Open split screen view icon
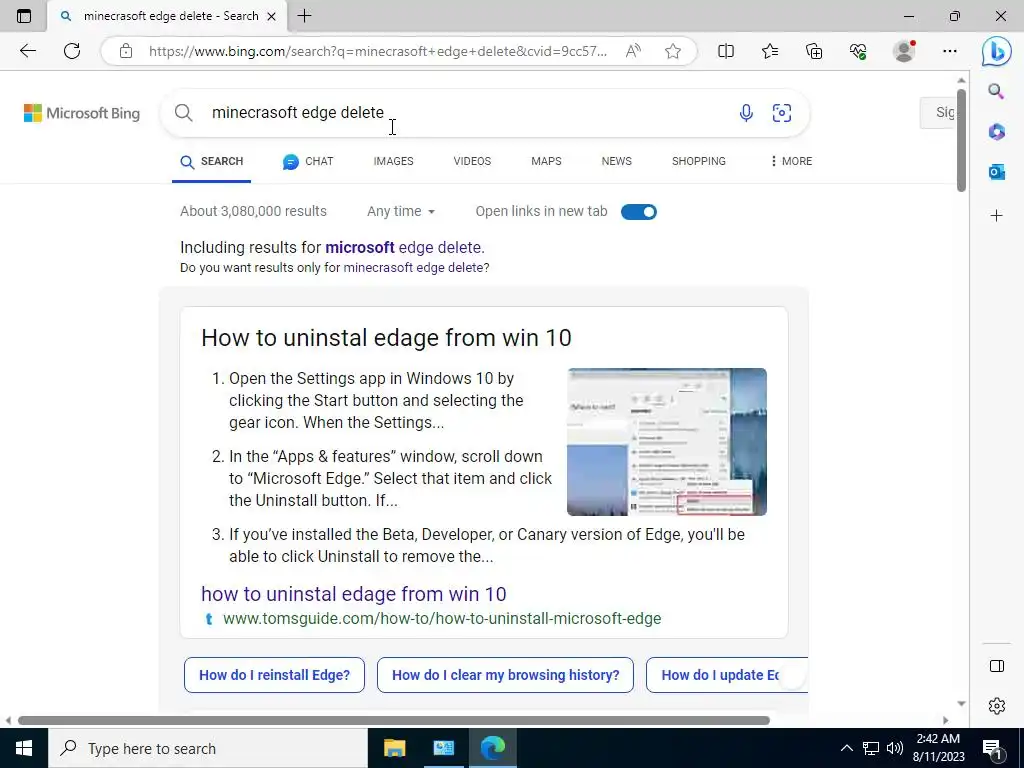The height and width of the screenshot is (768, 1024). (x=726, y=51)
